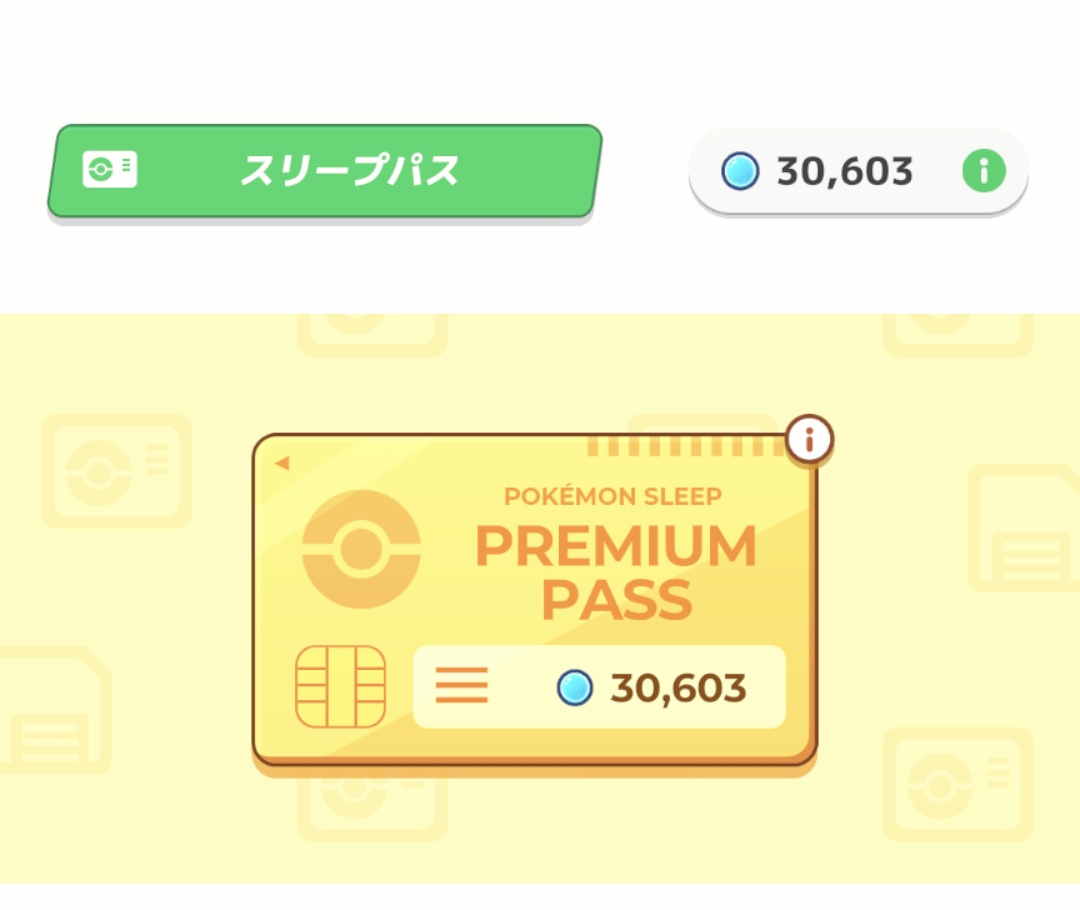Open the three-line menu icon on the card

pyautogui.click(x=462, y=687)
